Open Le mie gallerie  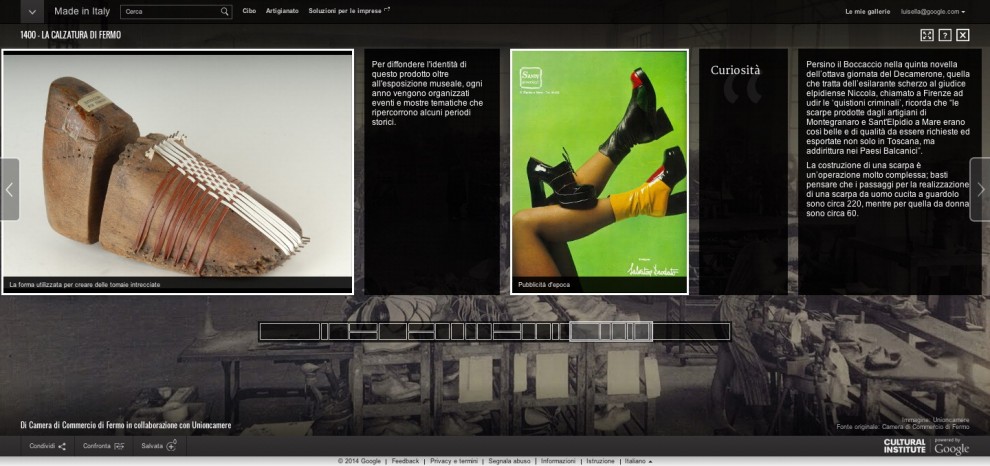[x=868, y=11]
